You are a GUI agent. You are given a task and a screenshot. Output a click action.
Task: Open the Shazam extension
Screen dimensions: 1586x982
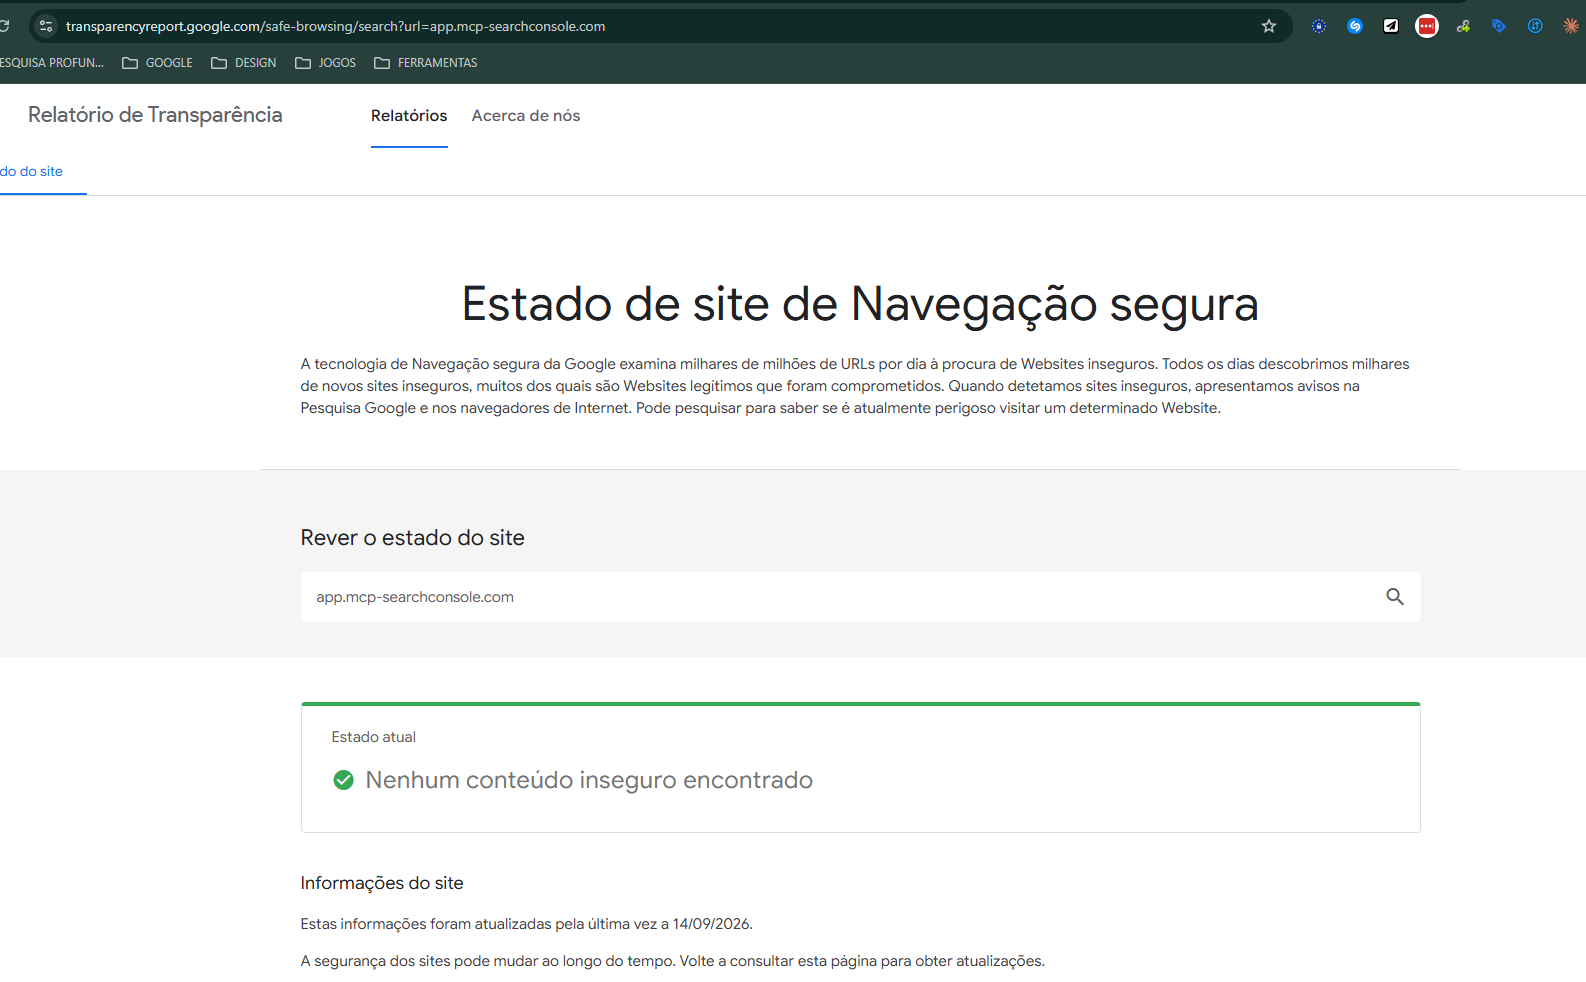pyautogui.click(x=1355, y=26)
